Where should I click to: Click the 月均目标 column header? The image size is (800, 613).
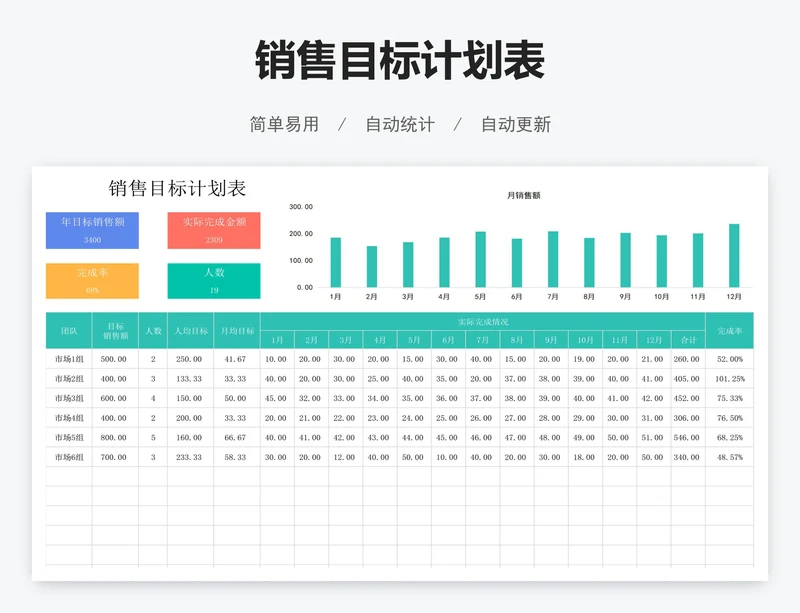[x=237, y=331]
